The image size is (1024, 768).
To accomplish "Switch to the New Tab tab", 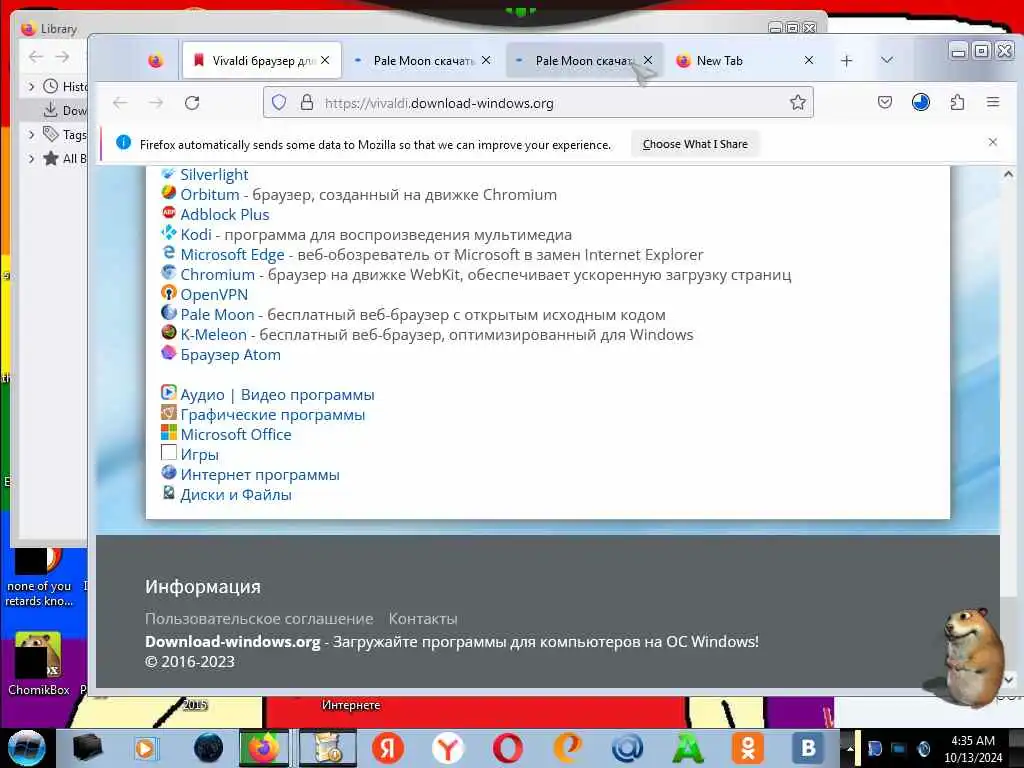I will (746, 61).
